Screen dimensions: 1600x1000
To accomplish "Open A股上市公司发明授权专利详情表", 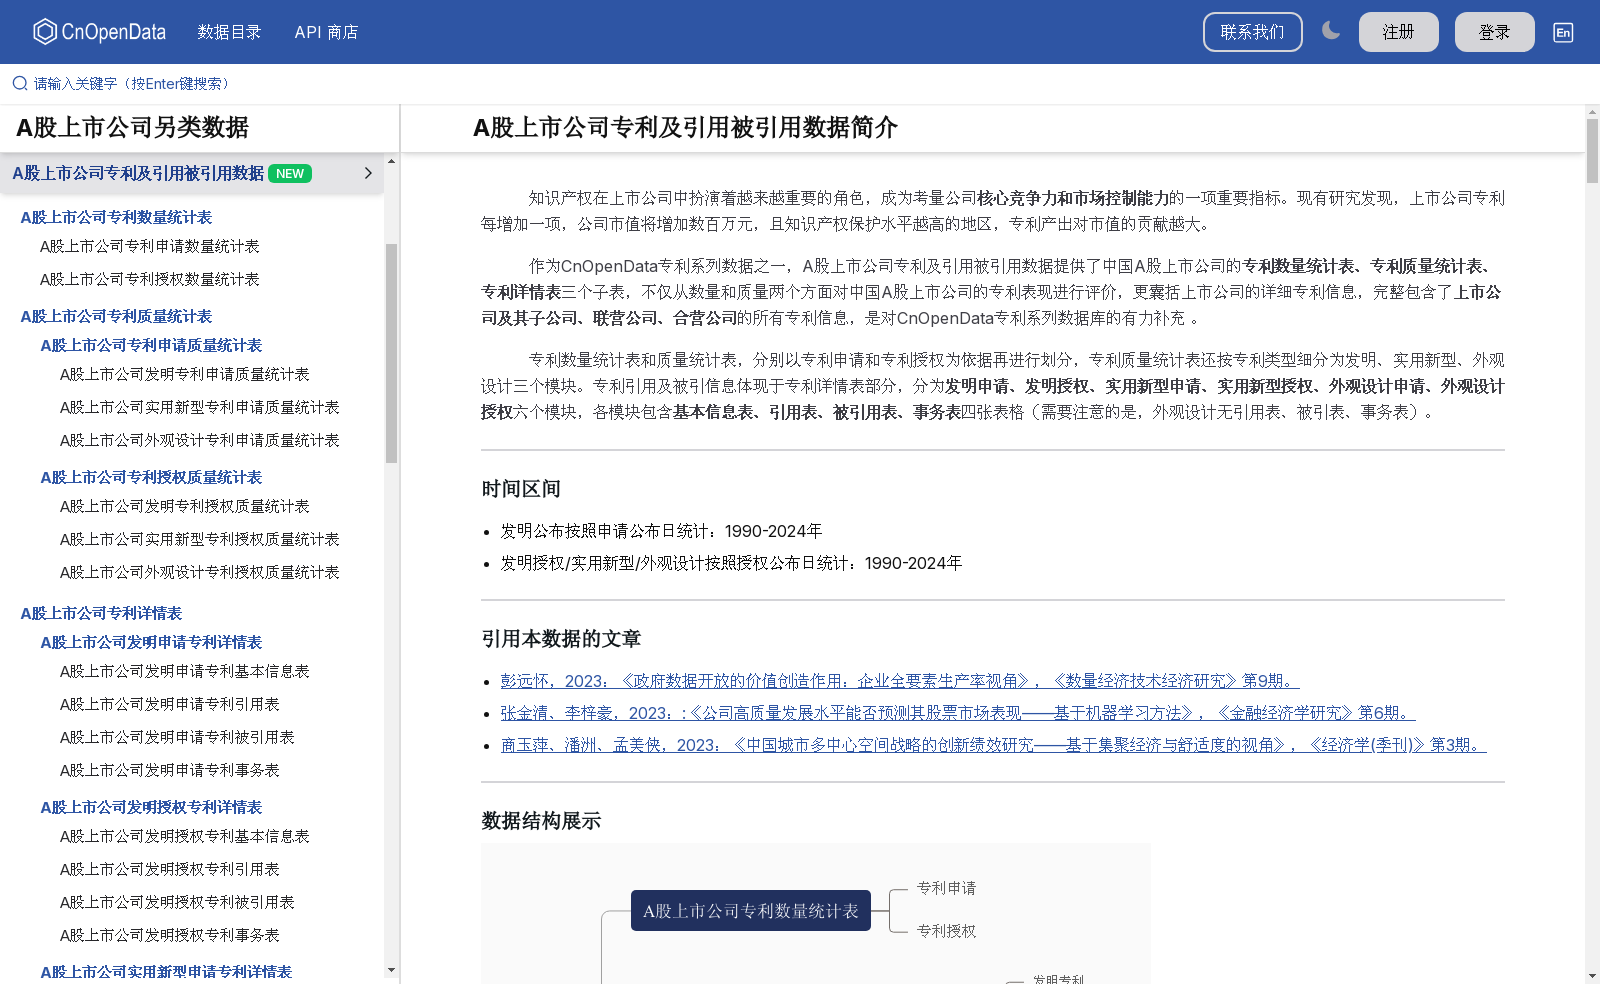I will click(x=151, y=807).
